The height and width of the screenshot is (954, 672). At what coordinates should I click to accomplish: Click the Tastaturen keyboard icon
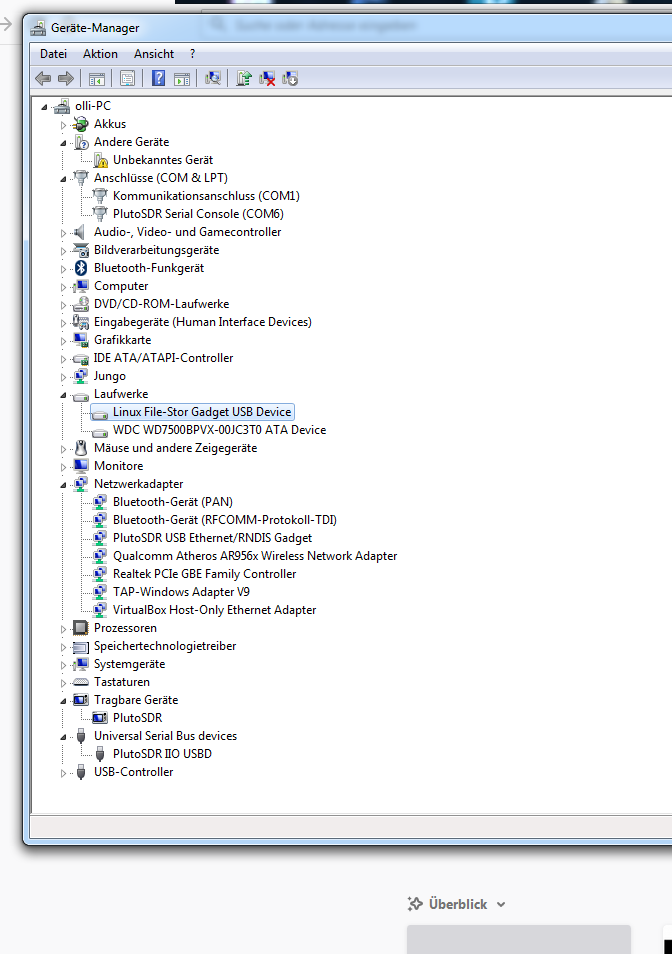tap(80, 682)
